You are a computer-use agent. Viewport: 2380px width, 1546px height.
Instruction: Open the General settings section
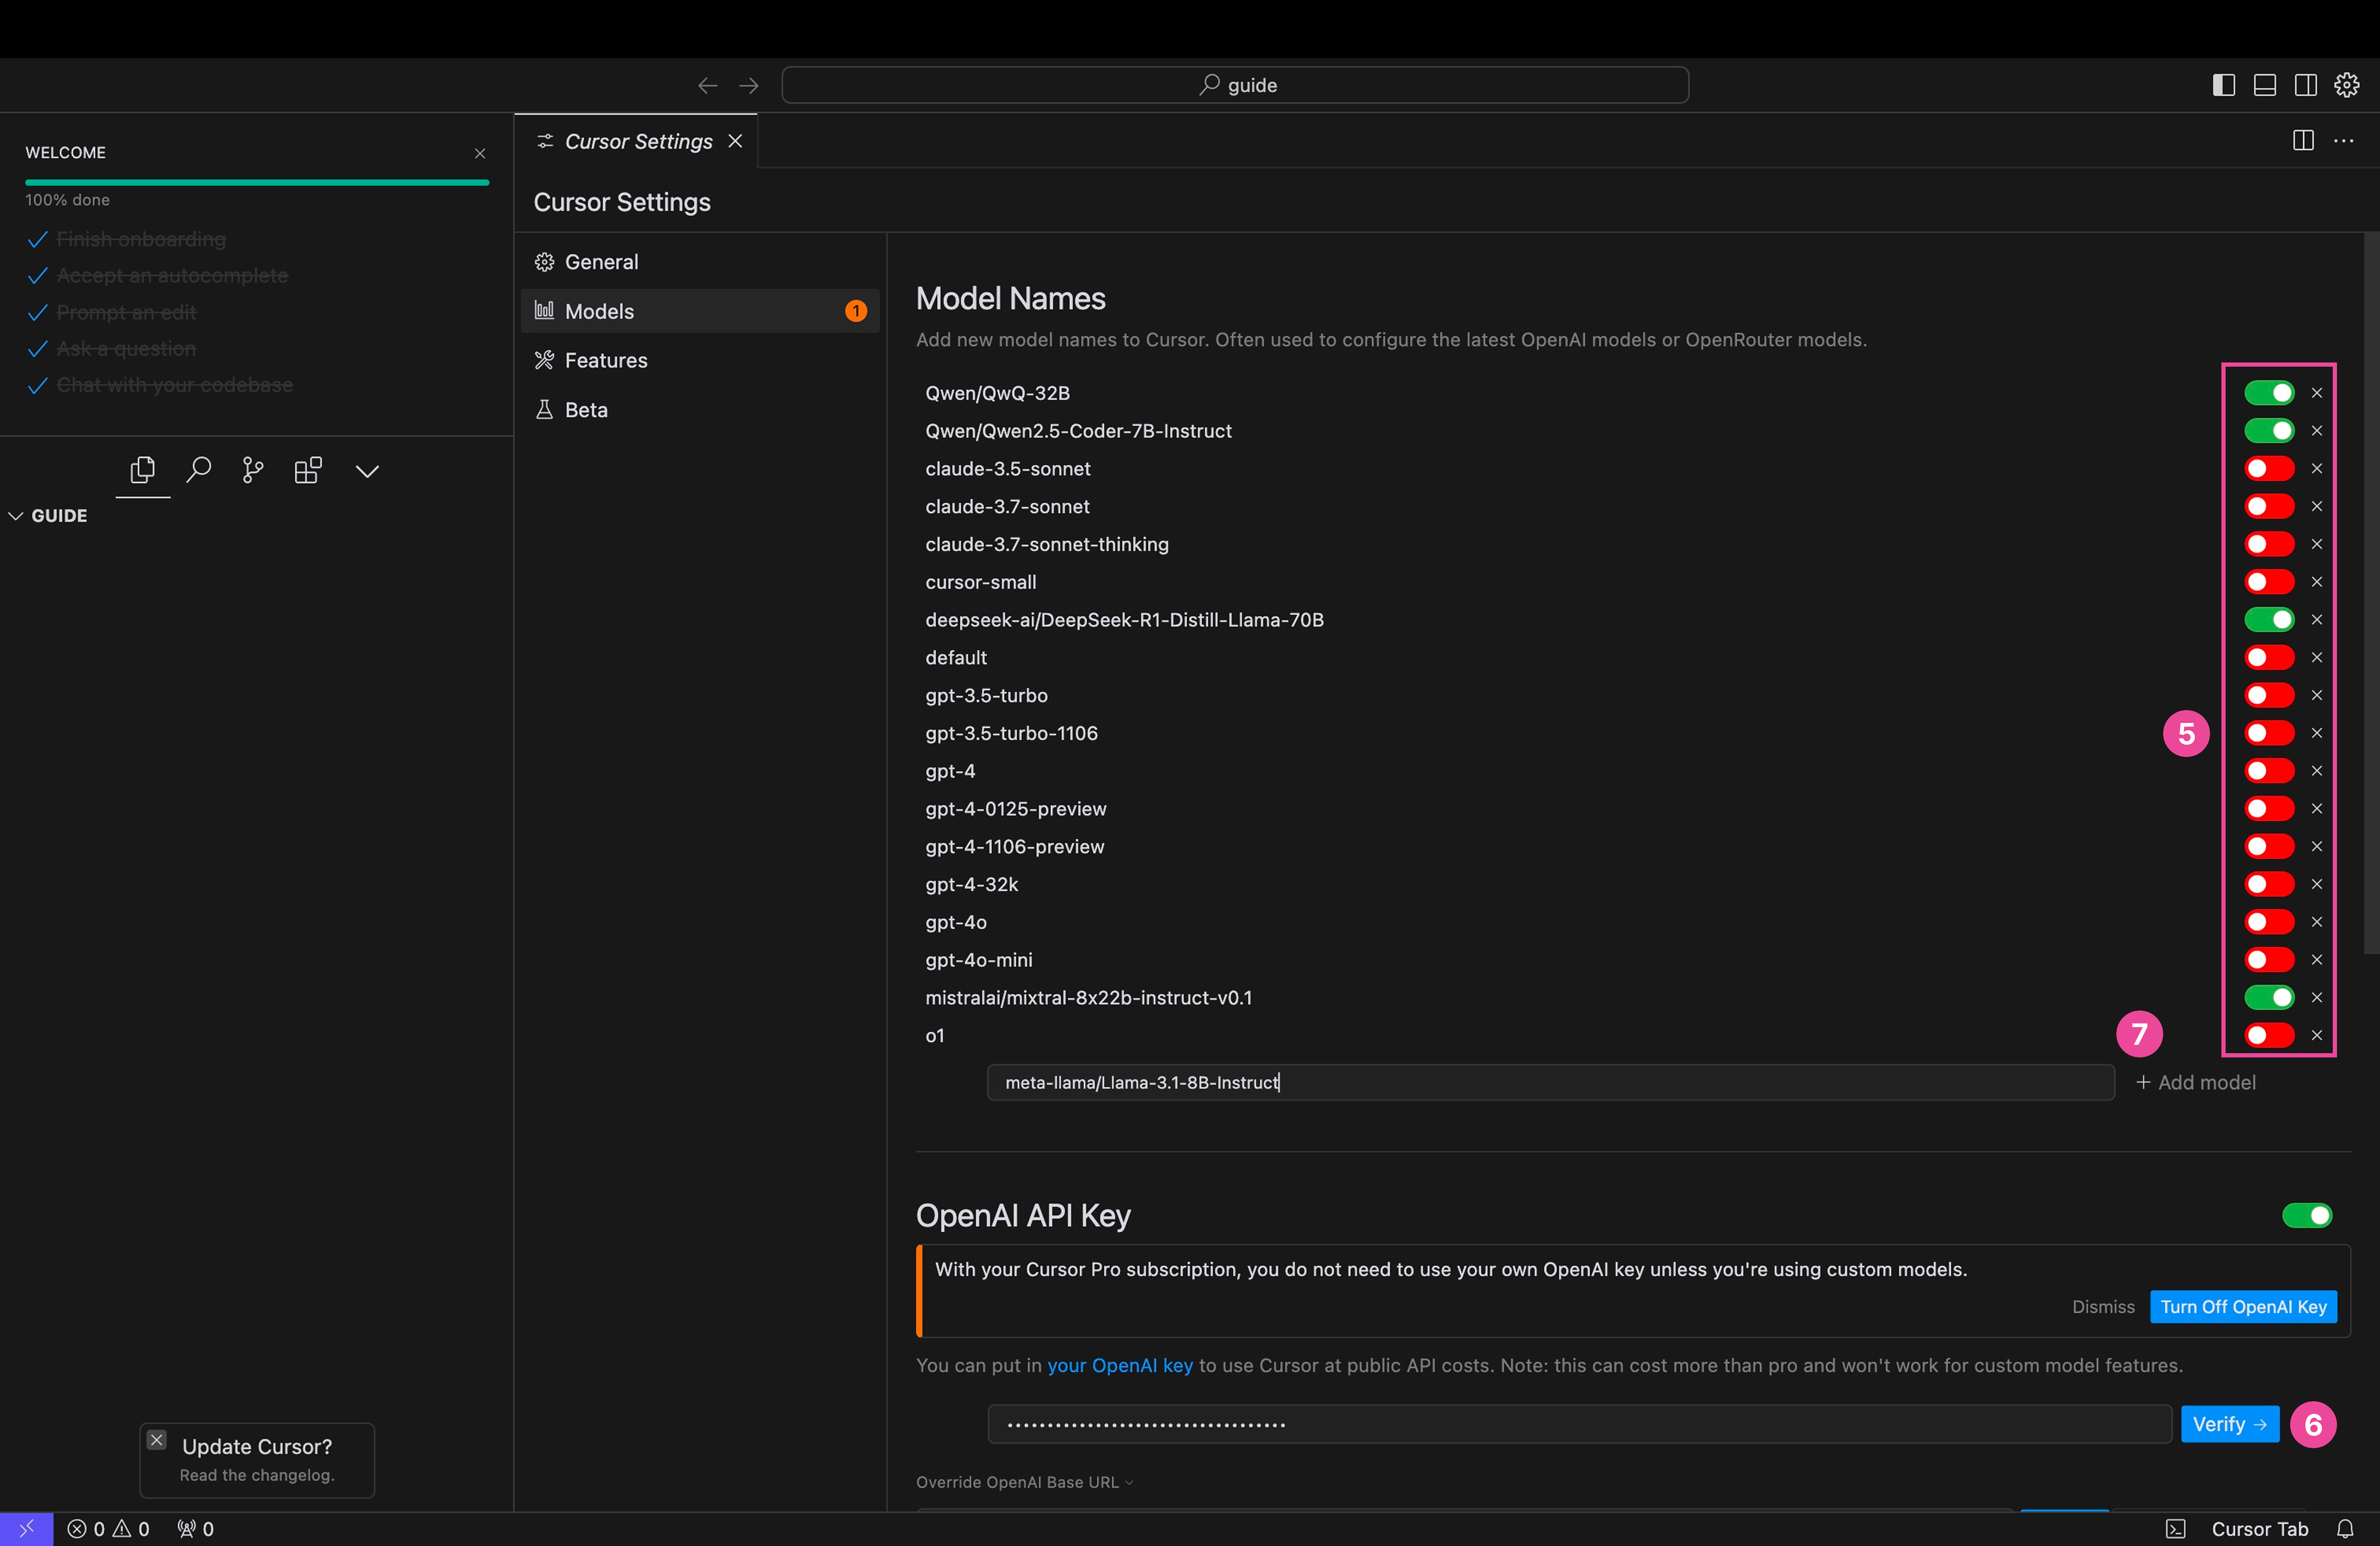pos(700,262)
